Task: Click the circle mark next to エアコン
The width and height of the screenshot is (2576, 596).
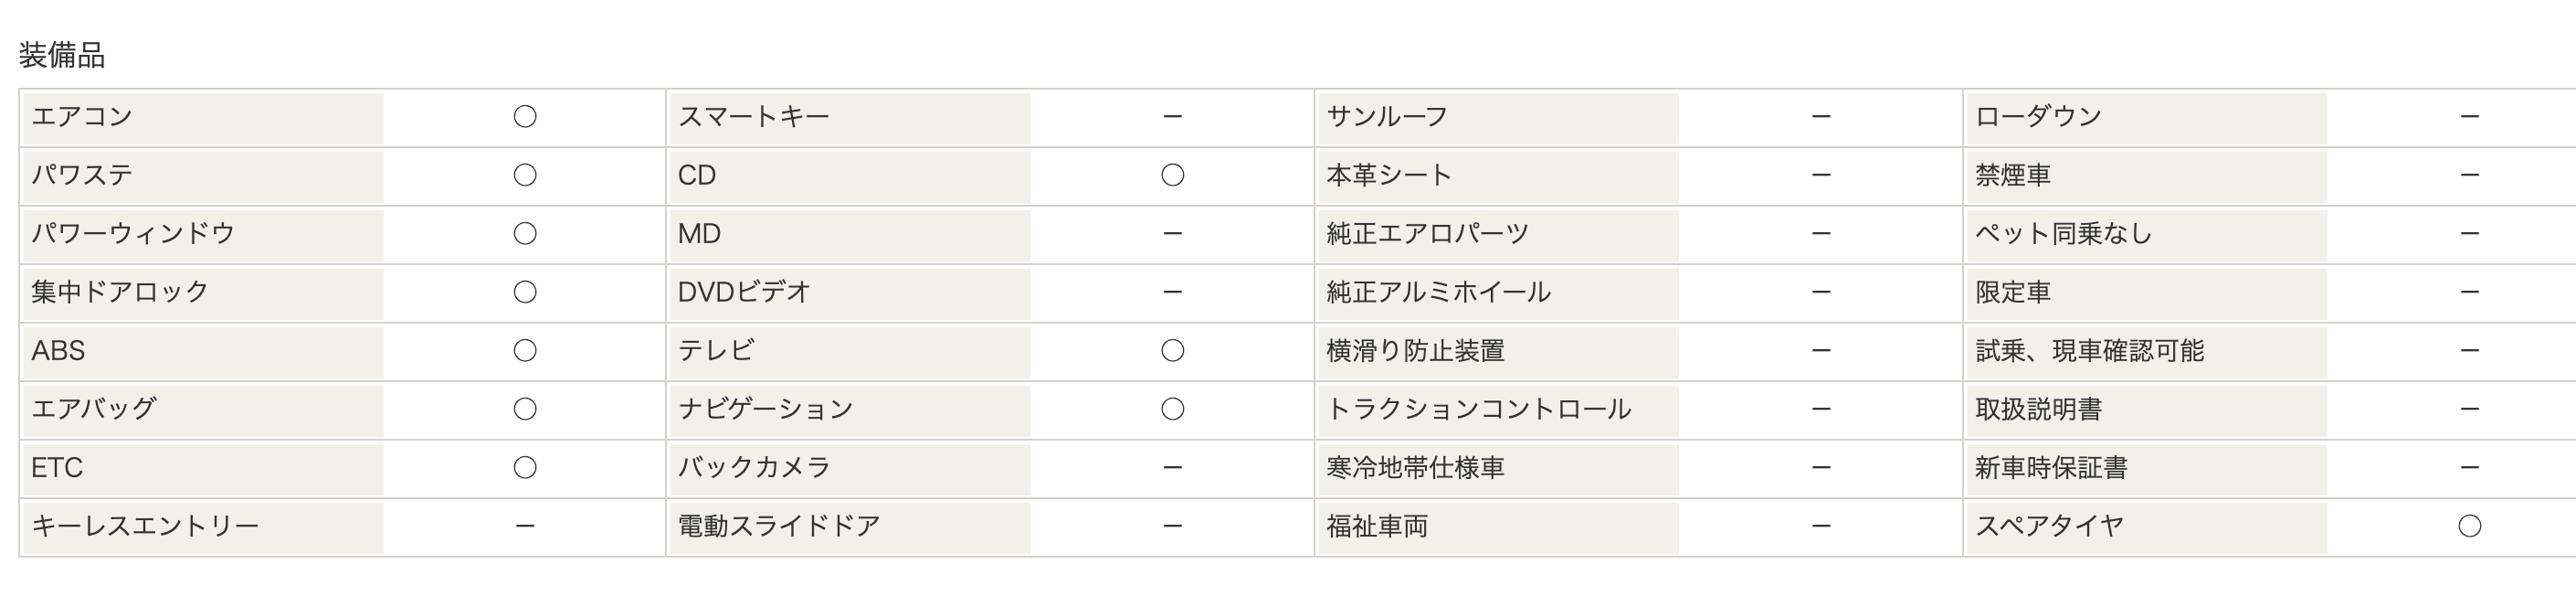Action: 525,117
